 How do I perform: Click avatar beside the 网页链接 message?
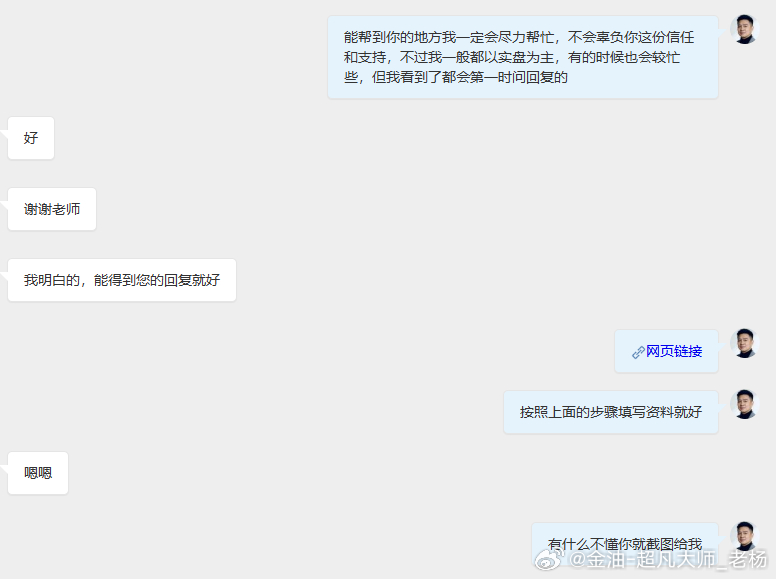[x=745, y=343]
